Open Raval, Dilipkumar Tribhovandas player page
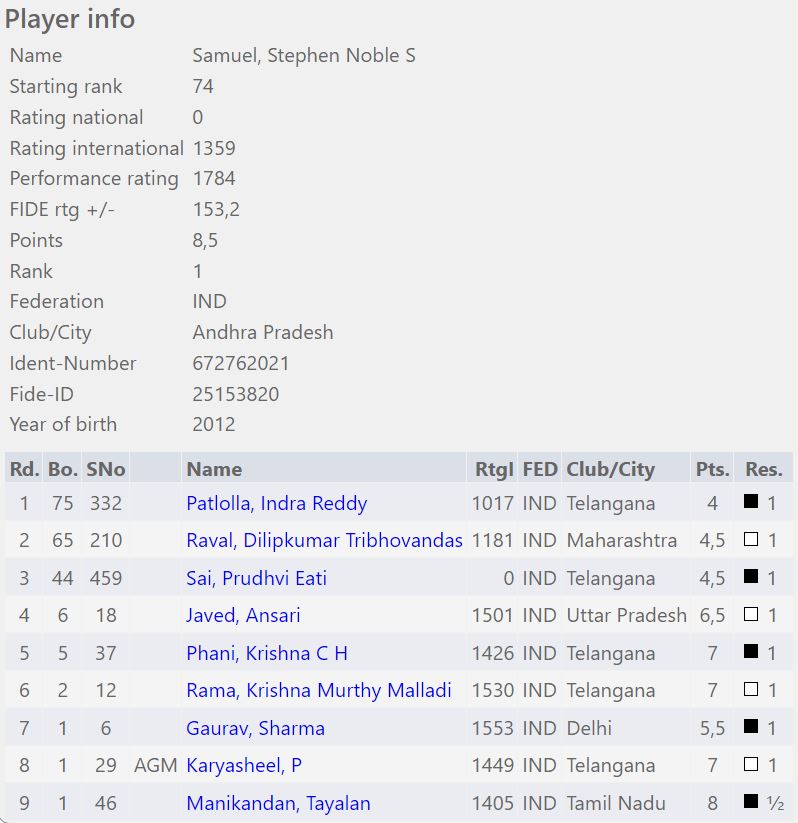 tap(324, 540)
